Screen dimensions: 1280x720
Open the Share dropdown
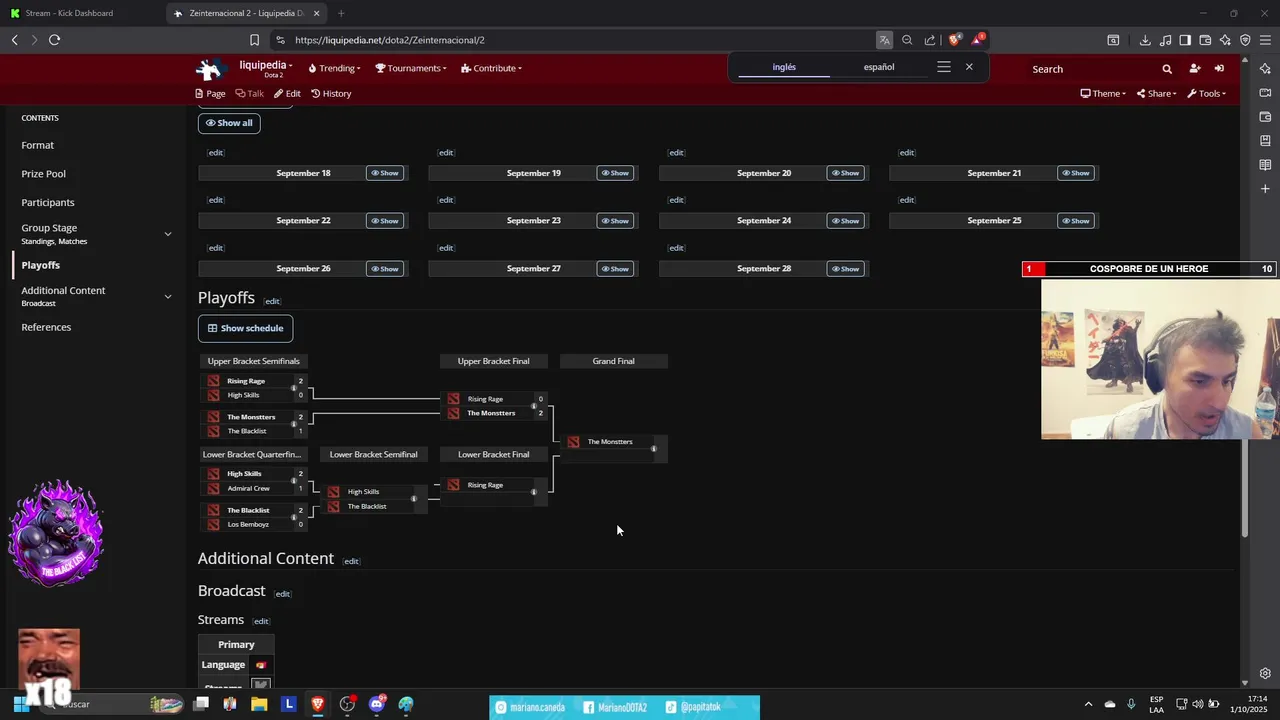pyautogui.click(x=1156, y=93)
